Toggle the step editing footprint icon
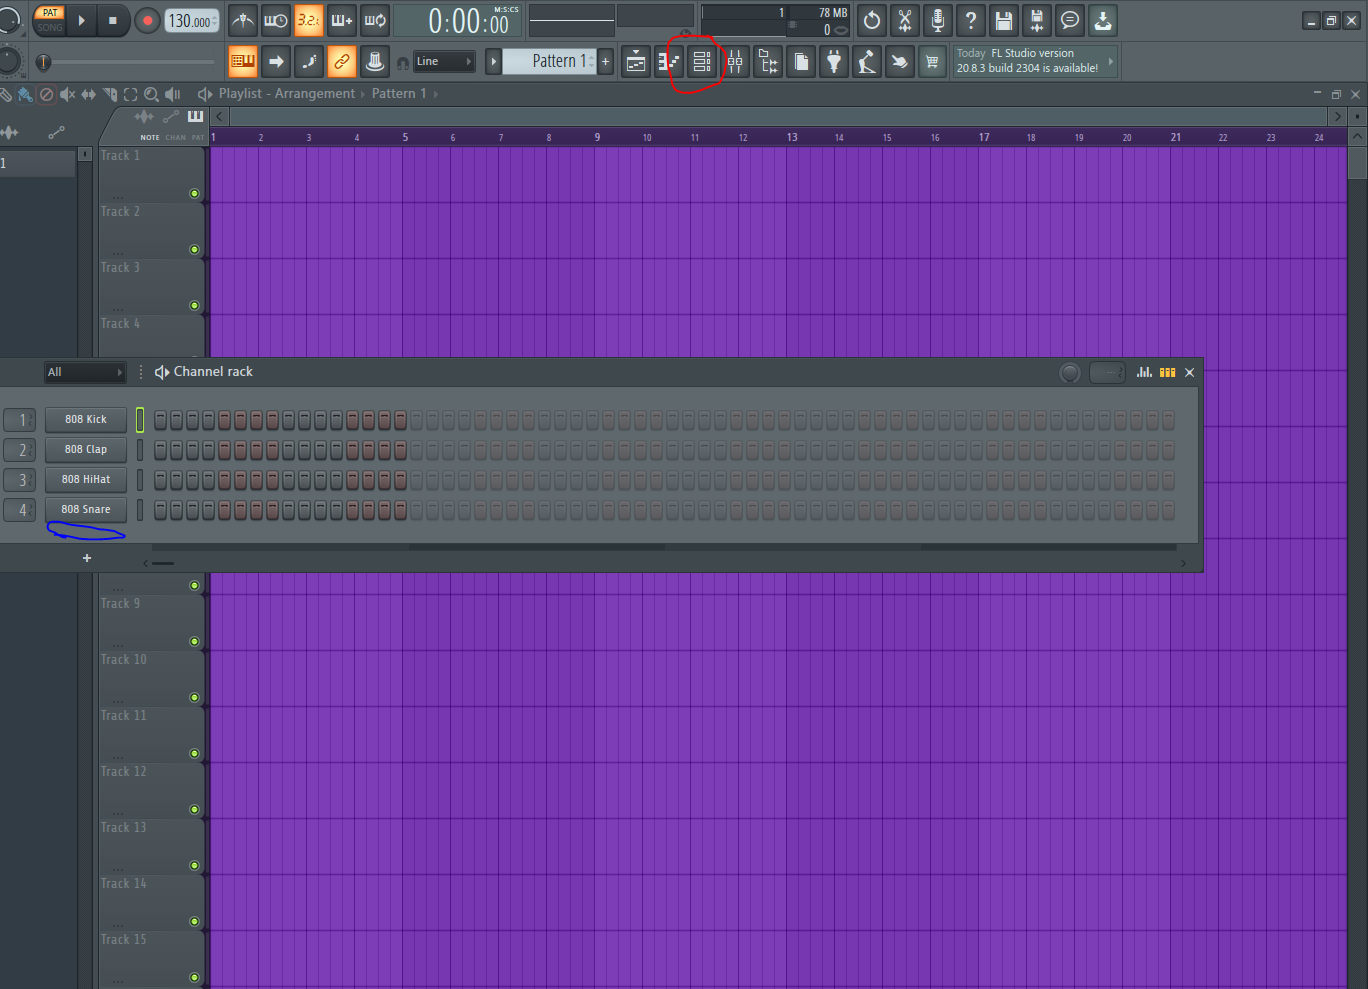1368x989 pixels. pyautogui.click(x=309, y=62)
